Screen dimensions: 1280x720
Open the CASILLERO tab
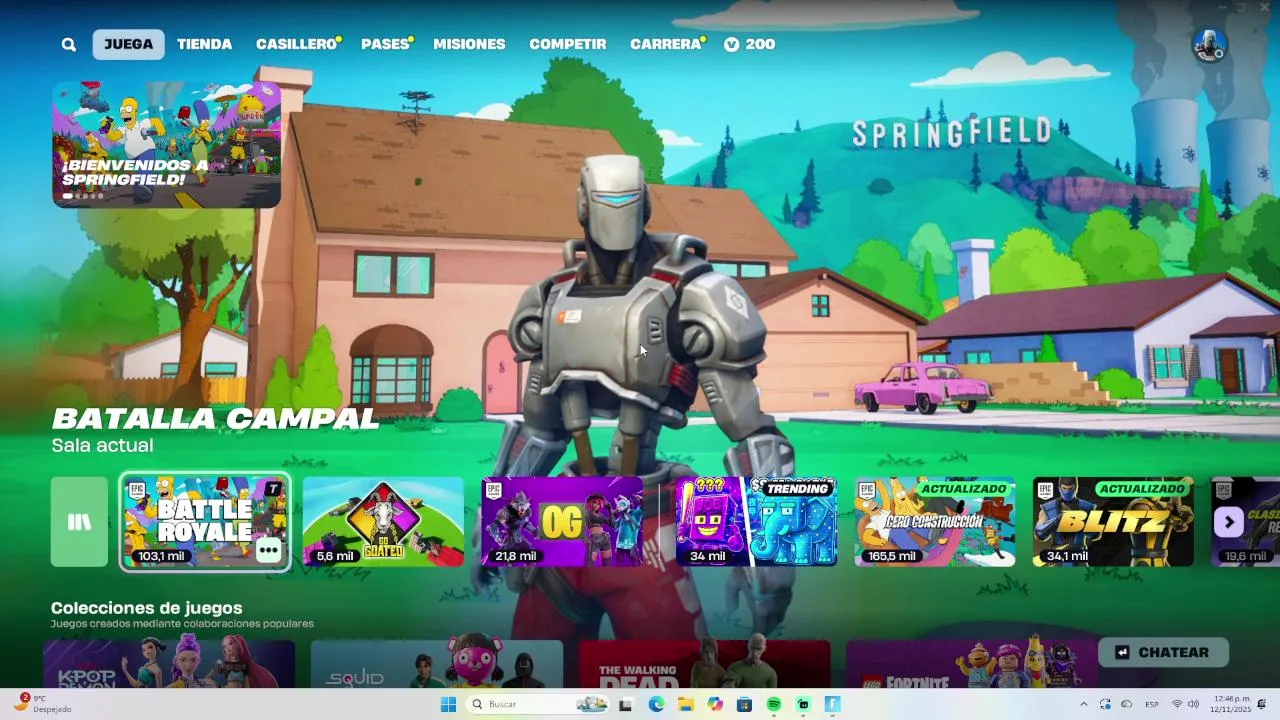[297, 44]
